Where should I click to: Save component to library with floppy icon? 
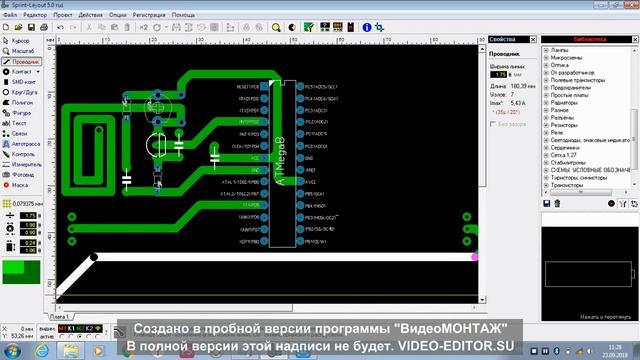click(x=547, y=203)
